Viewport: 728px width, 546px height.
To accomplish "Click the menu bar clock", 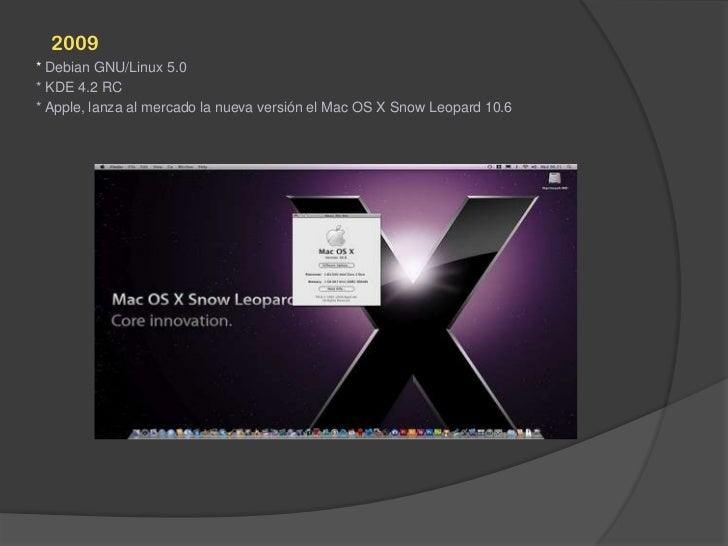I will click(x=550, y=167).
